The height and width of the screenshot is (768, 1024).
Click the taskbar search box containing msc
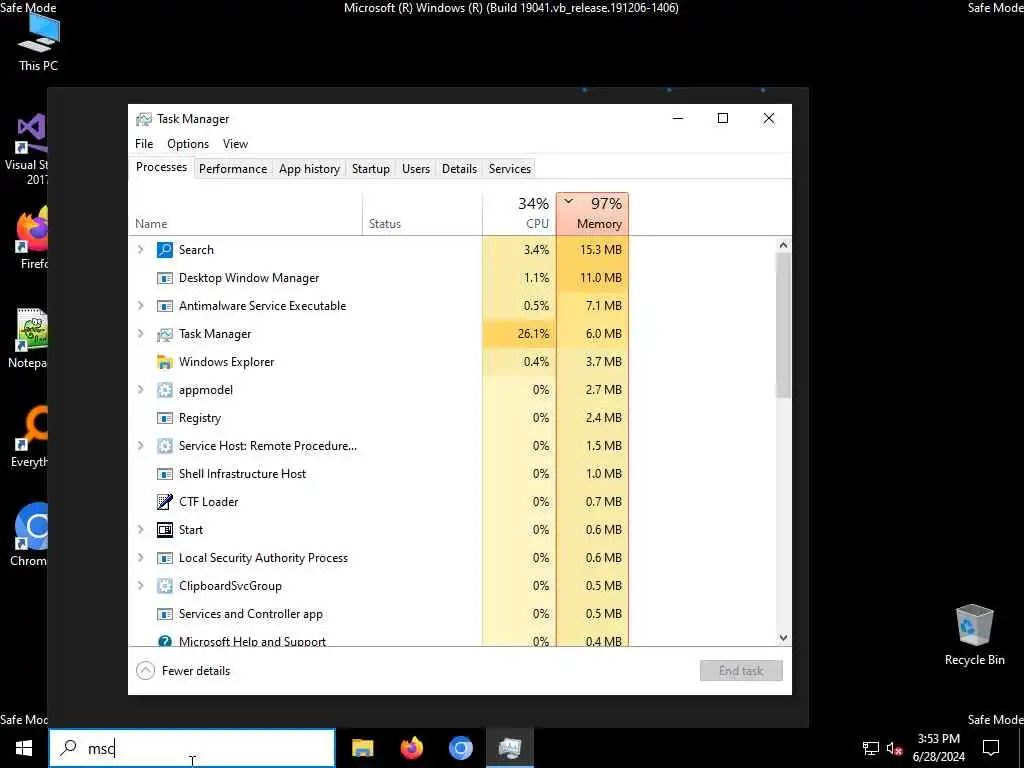click(193, 748)
